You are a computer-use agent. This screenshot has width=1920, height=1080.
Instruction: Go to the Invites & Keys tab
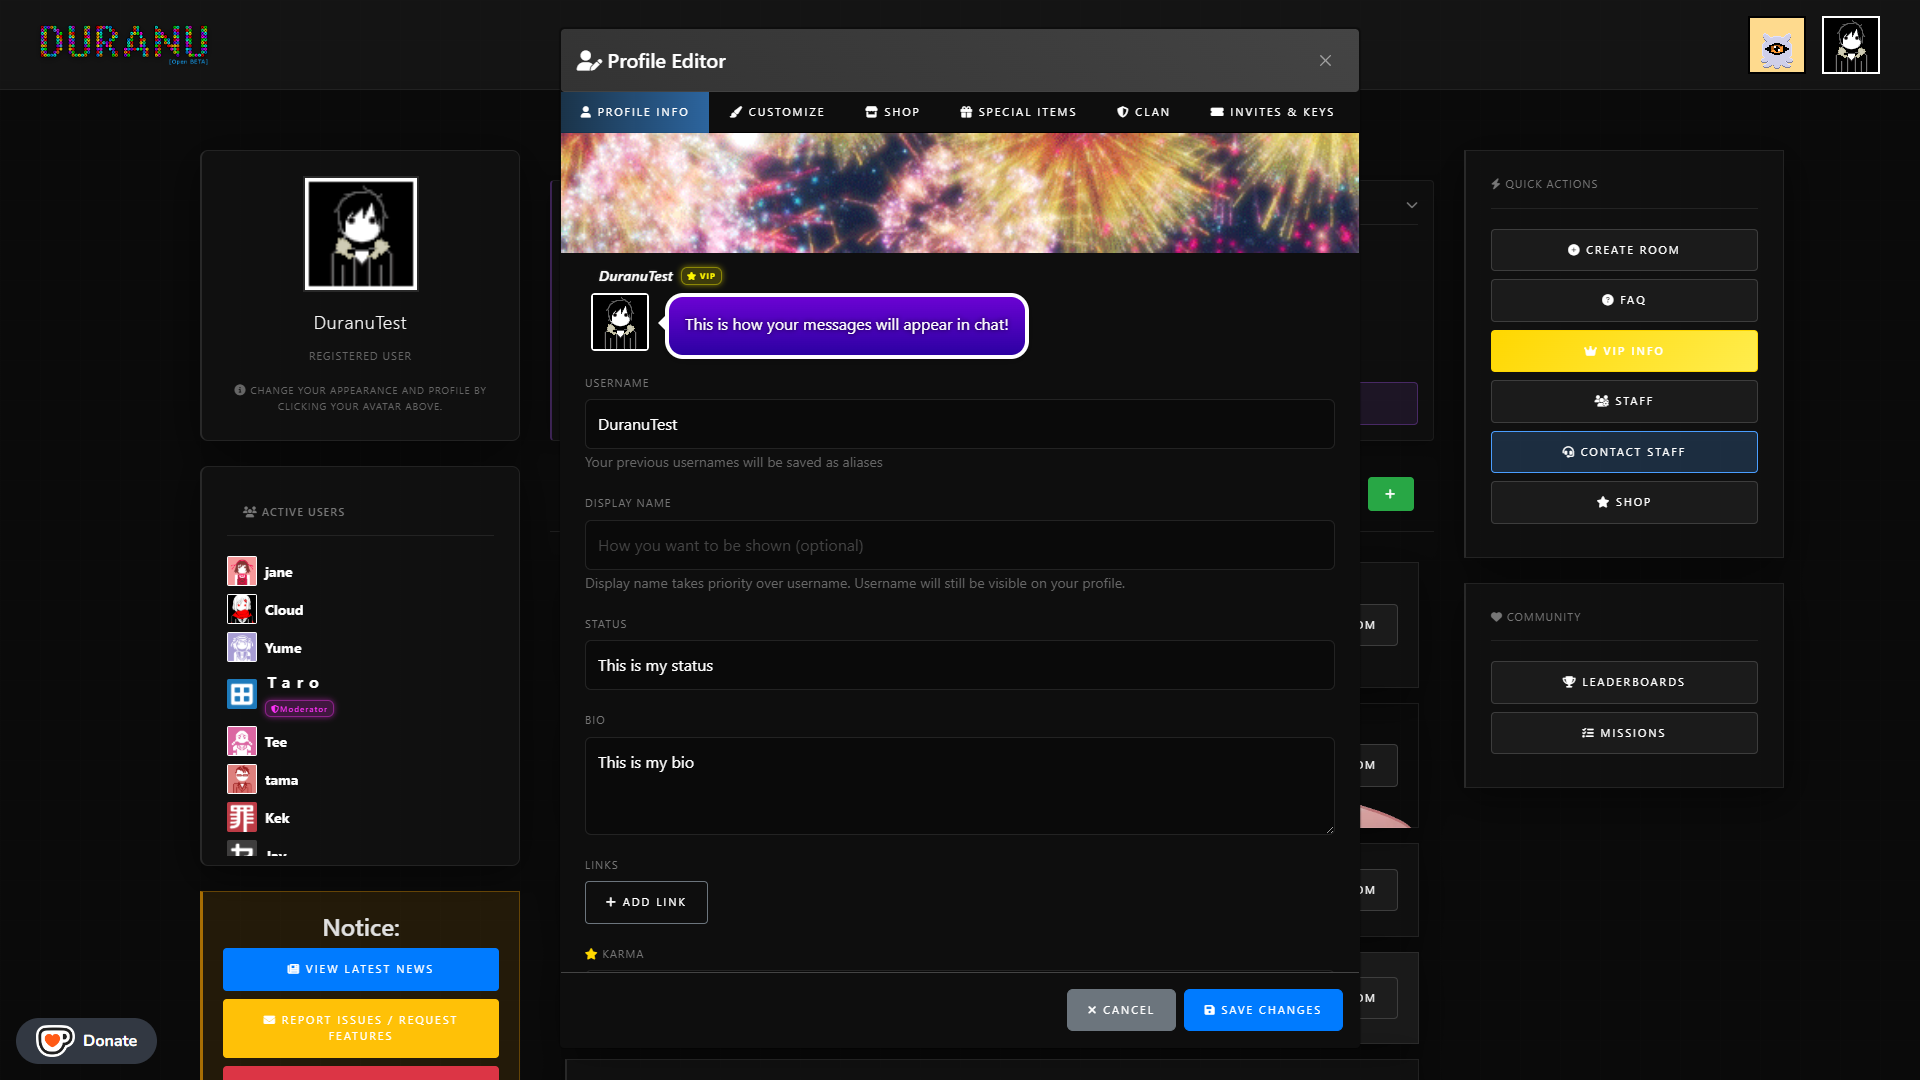tap(1272, 112)
